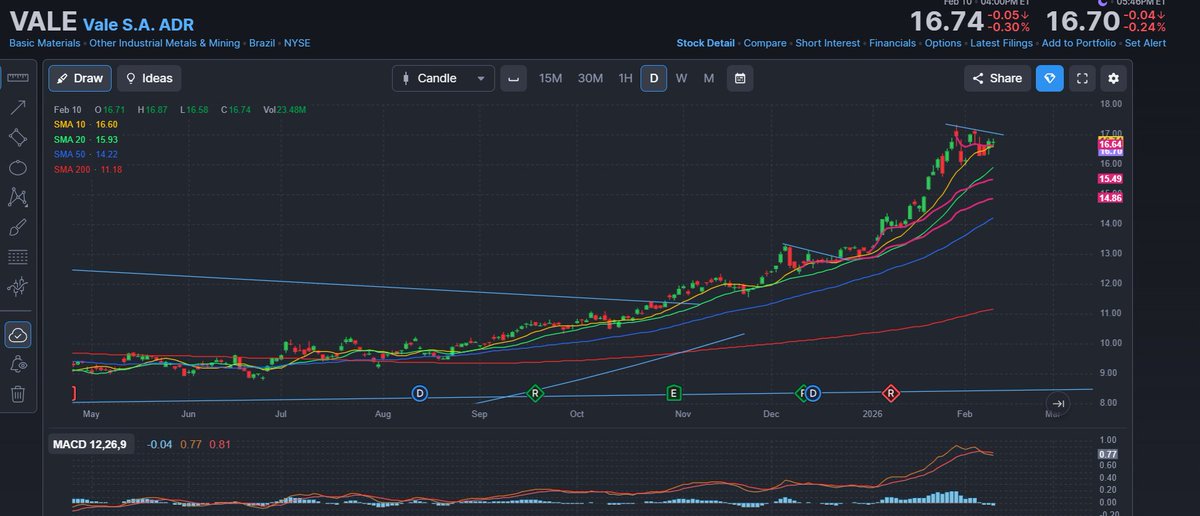Select the rotated rectangle shape tool
This screenshot has height=516, width=1200.
coord(17,137)
